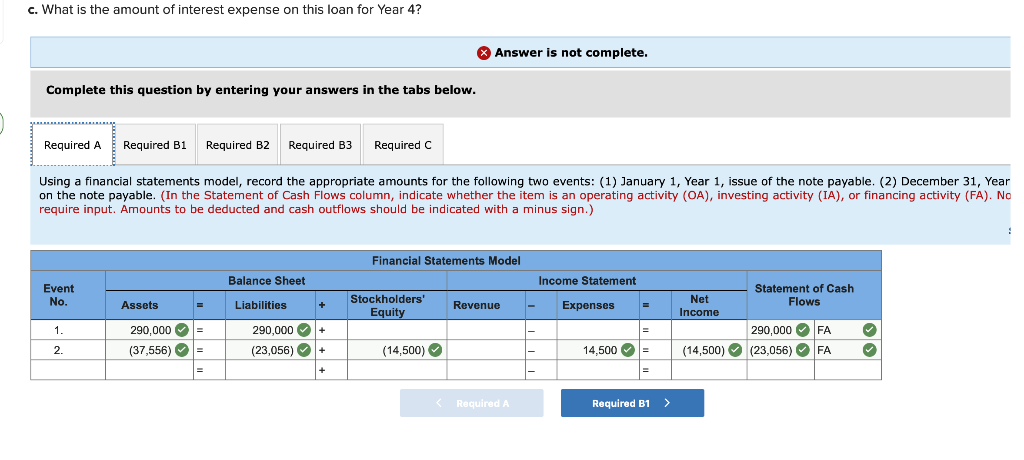Click the empty third-row Event No. cell
This screenshot has height=460, width=1024.
click(68, 370)
